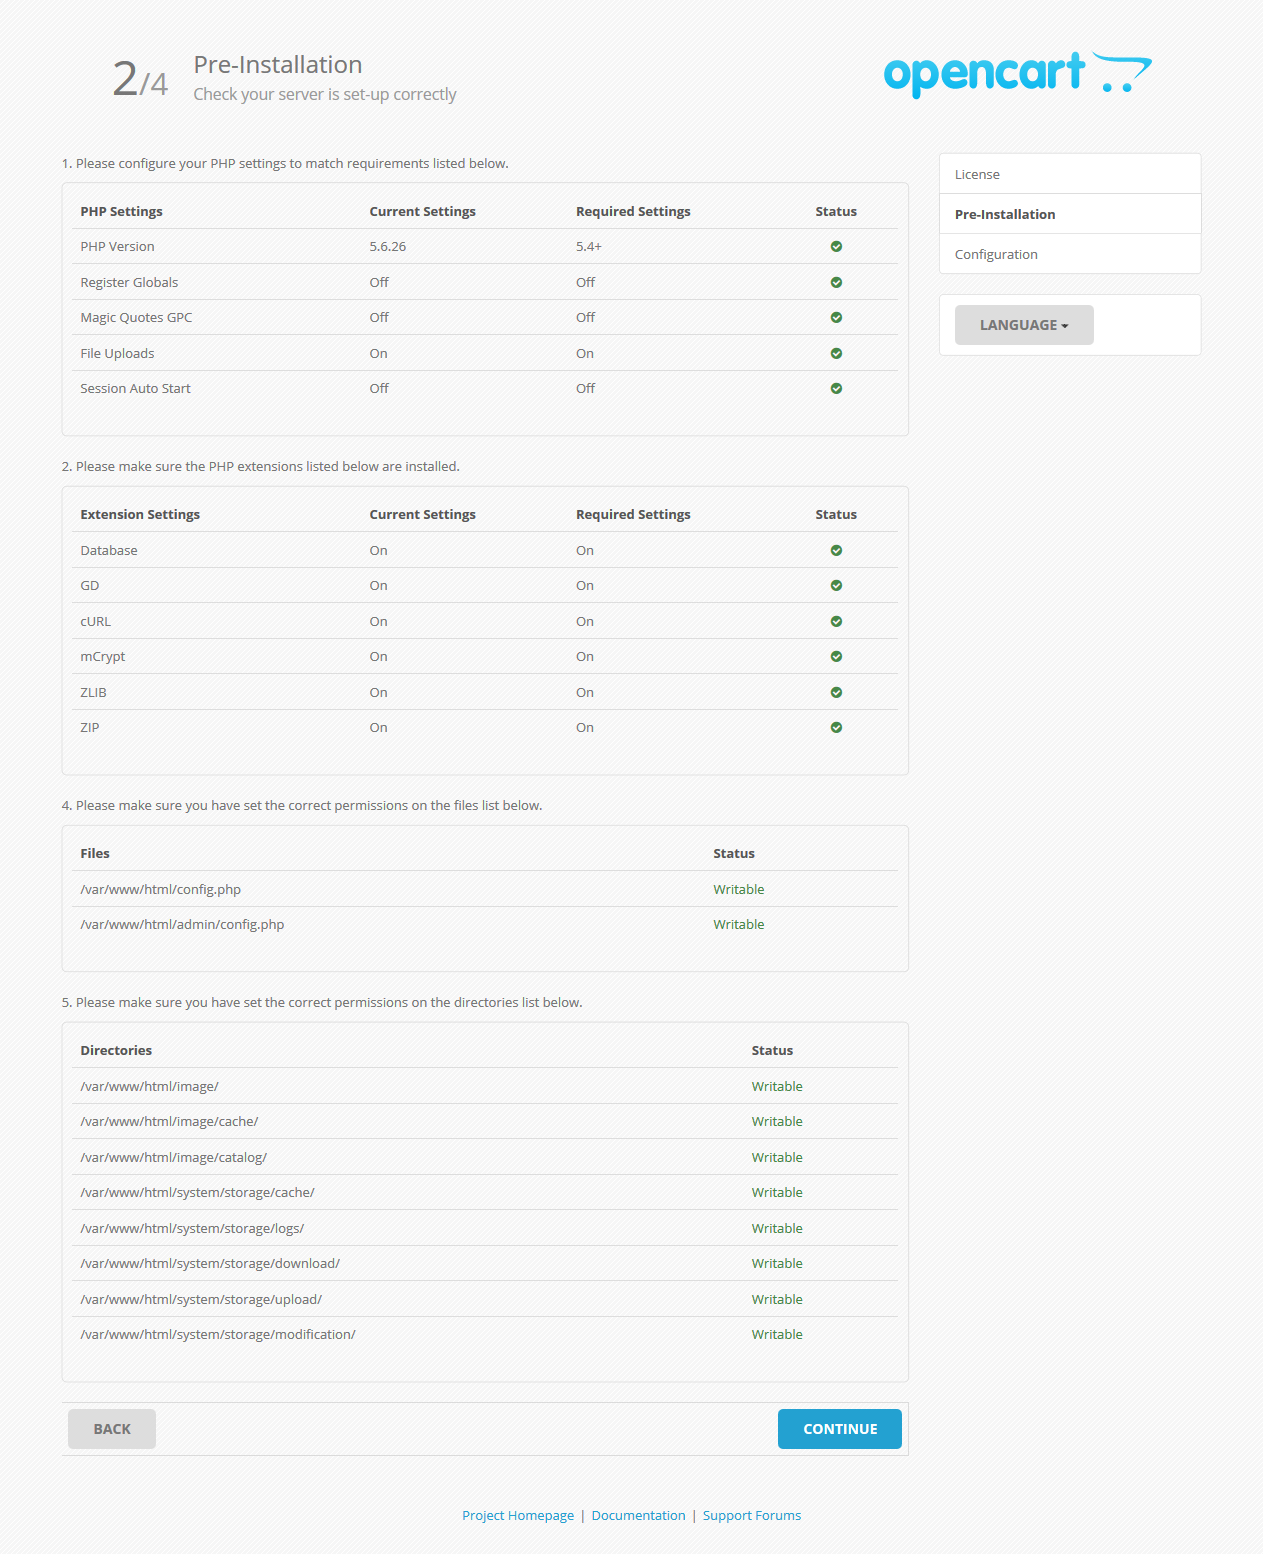The width and height of the screenshot is (1263, 1554).
Task: Click system/storage/modification/ directory path
Action: [218, 1335]
